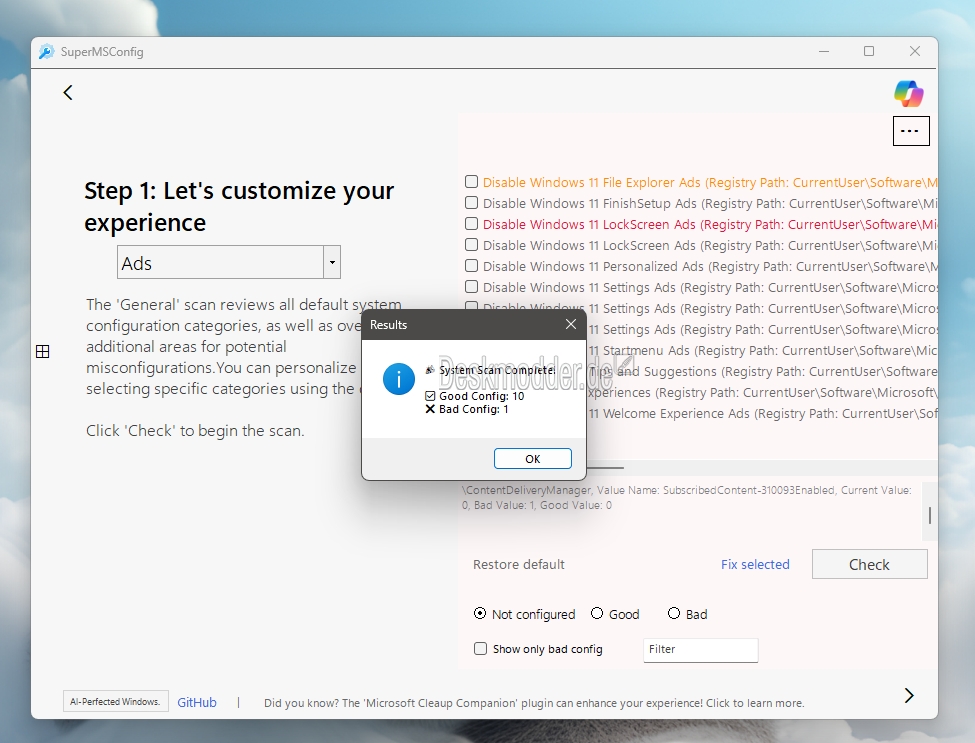Click the details pane vertical scrollbar
This screenshot has width=975, height=743.
tap(930, 515)
